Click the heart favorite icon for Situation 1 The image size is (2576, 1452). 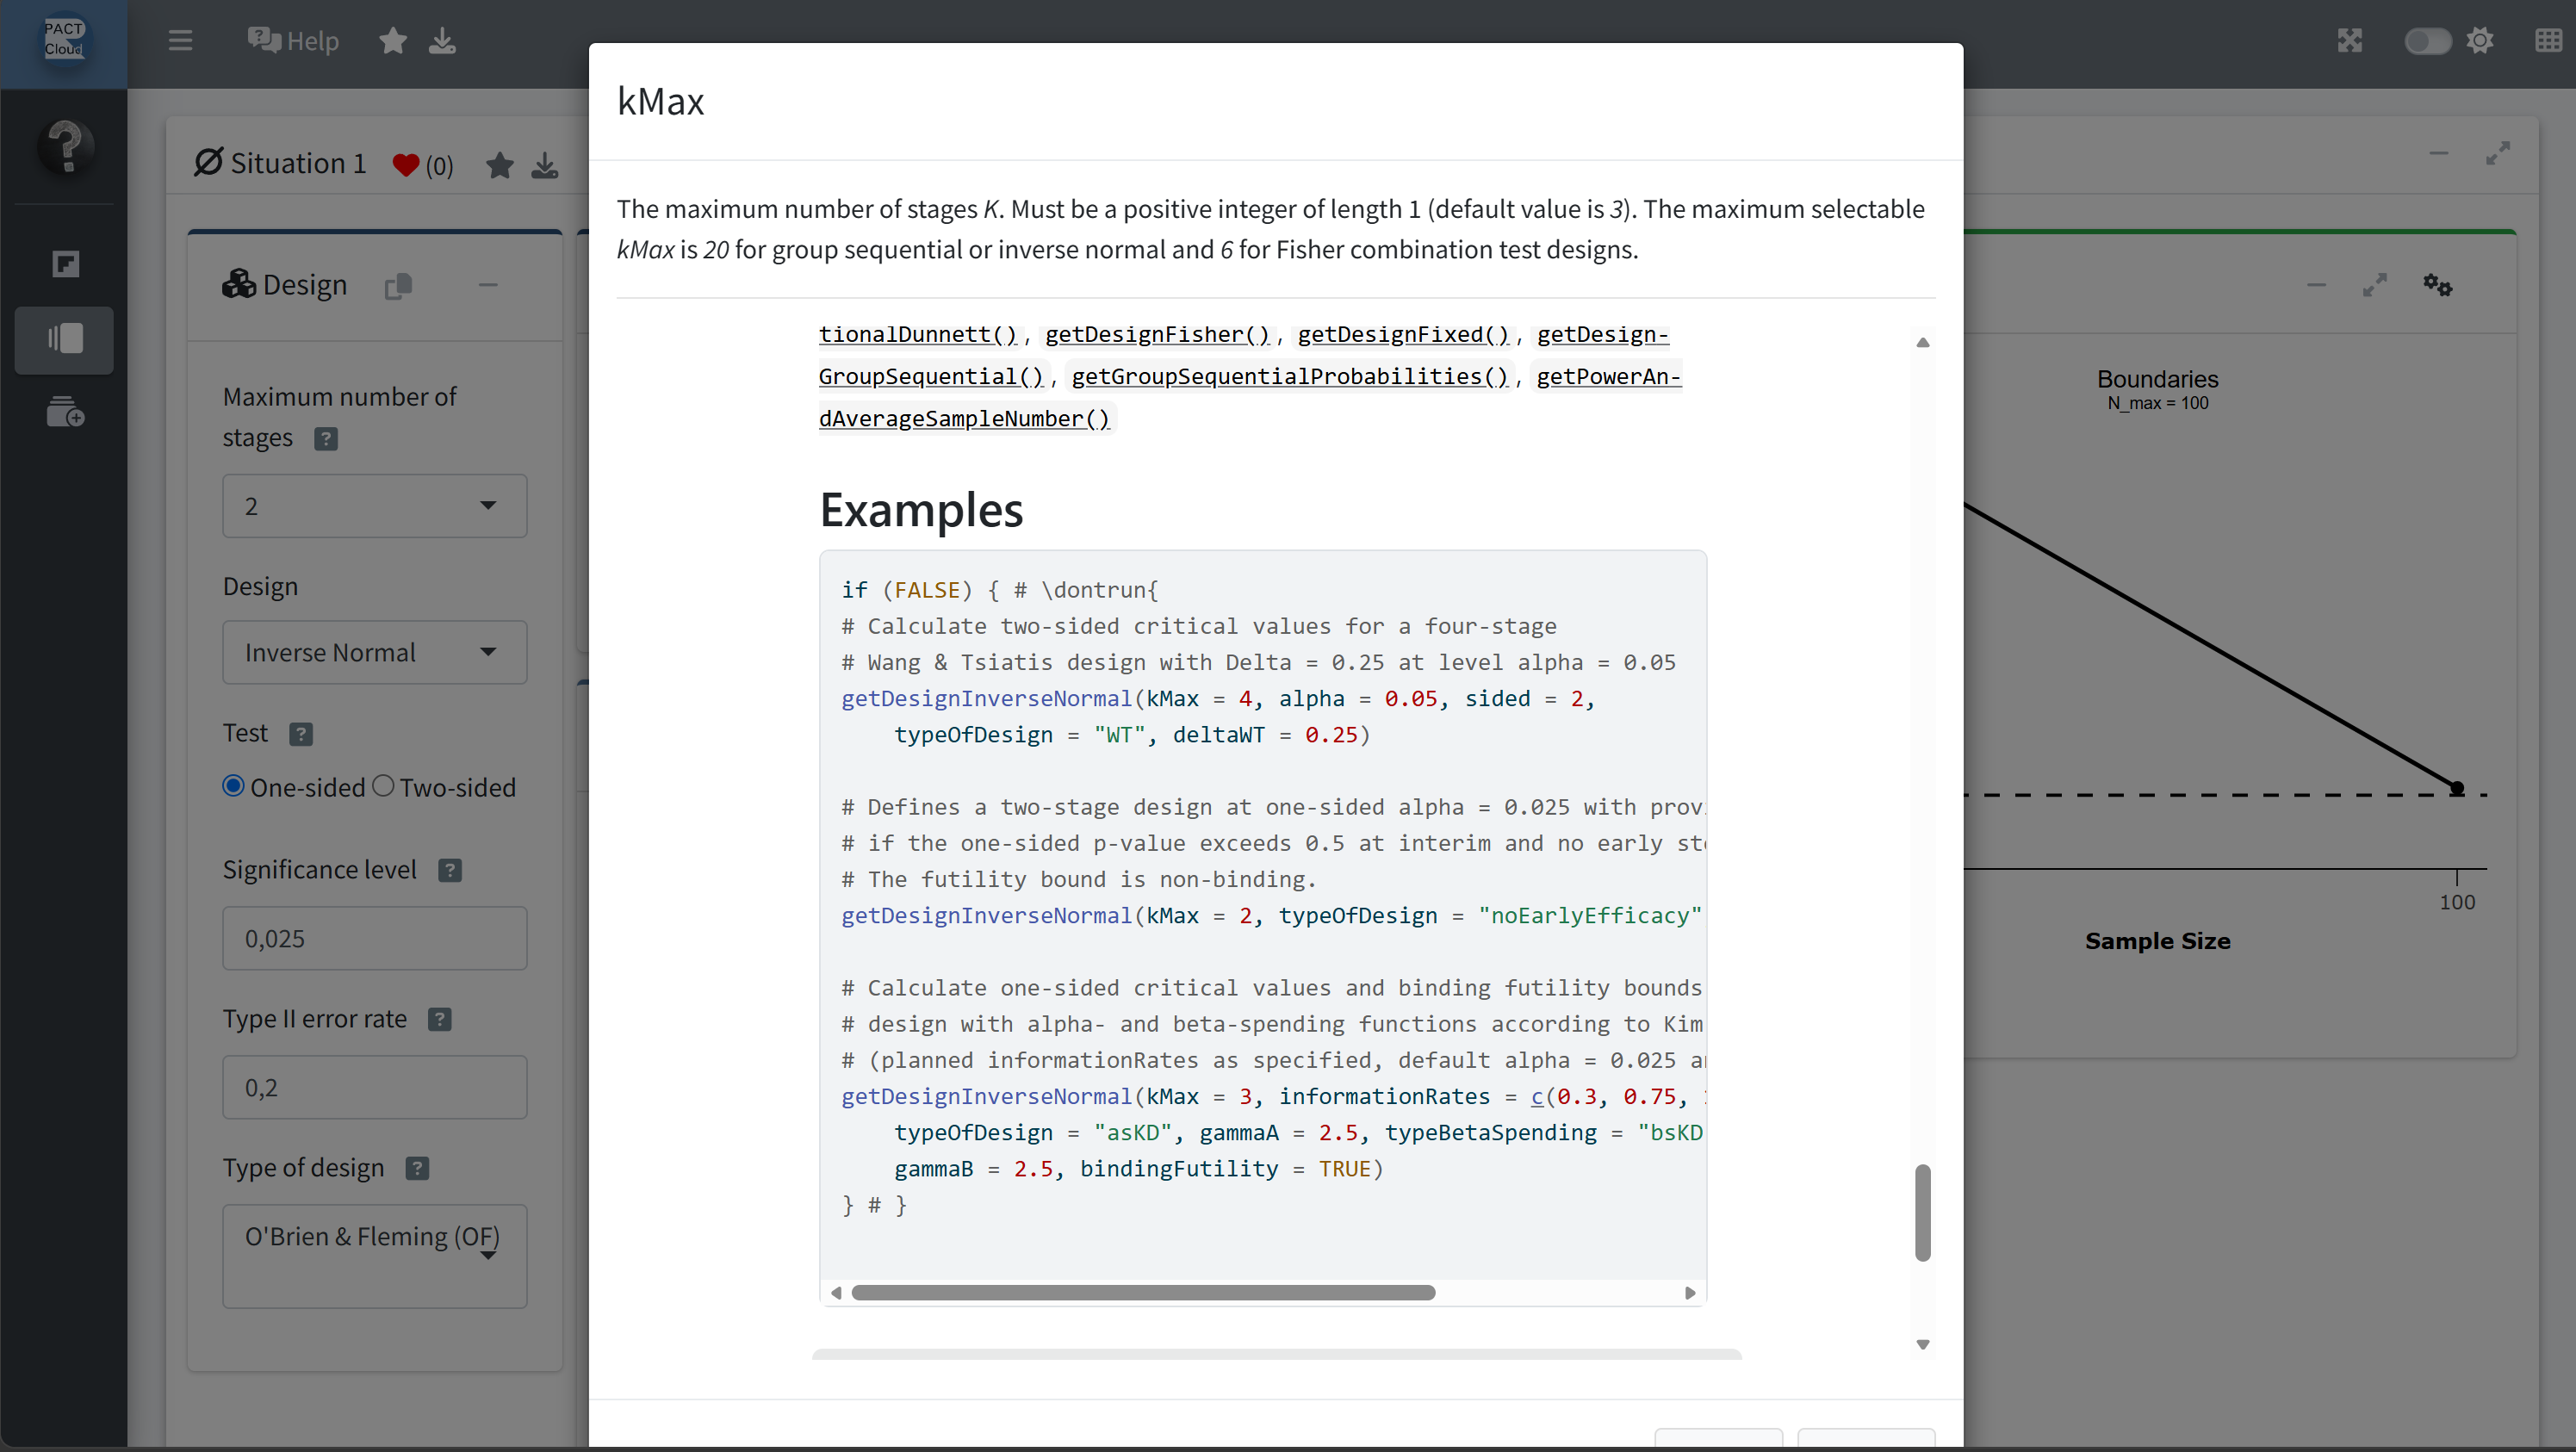(x=405, y=165)
